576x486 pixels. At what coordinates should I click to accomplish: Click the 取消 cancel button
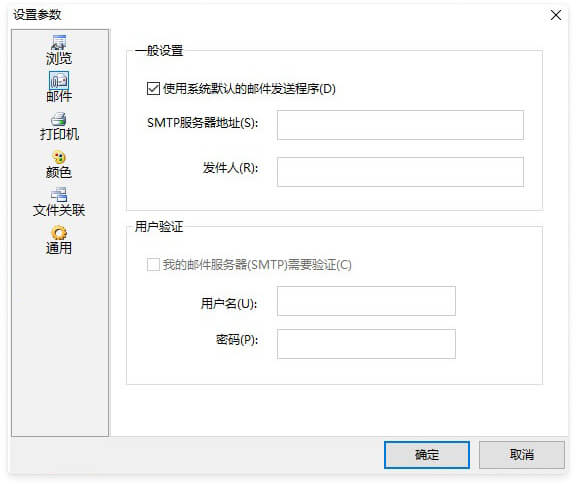(x=522, y=455)
